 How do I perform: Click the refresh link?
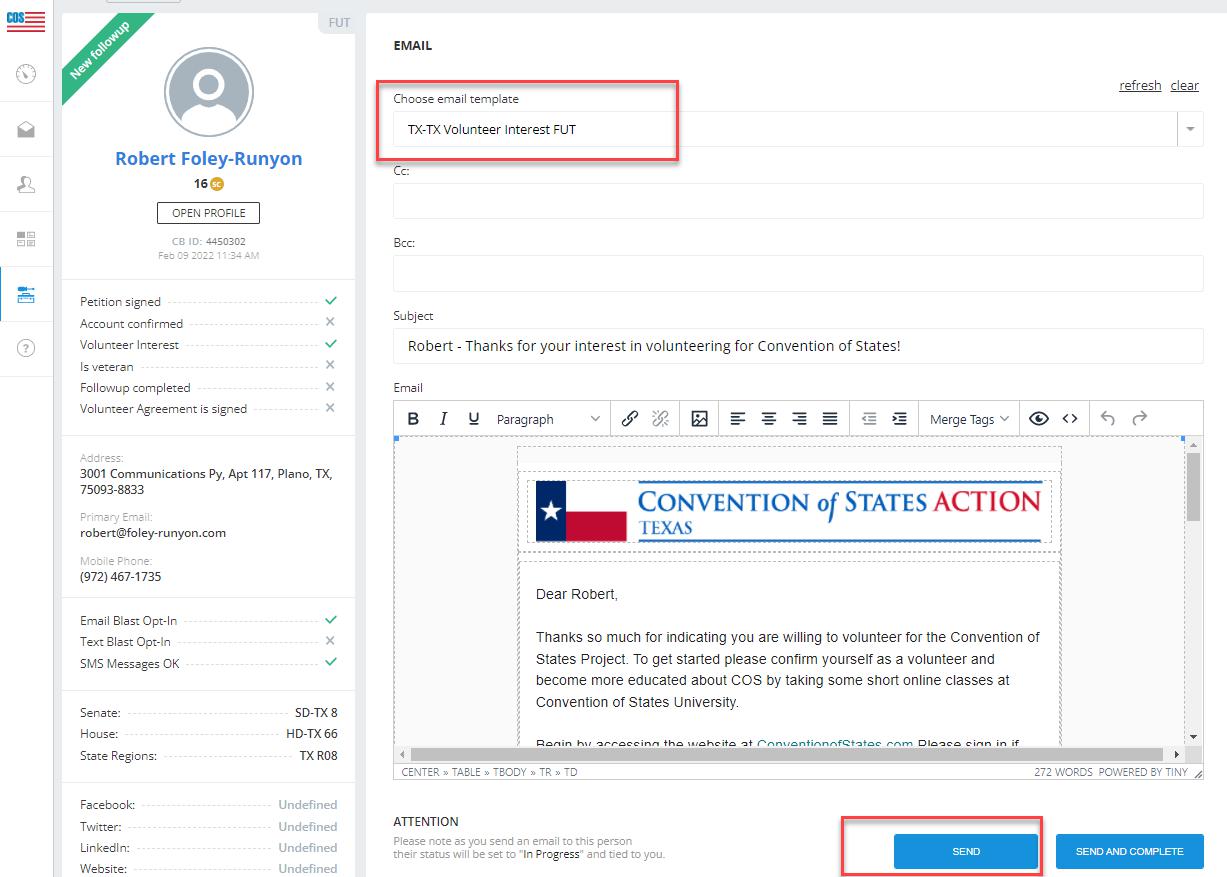[x=1140, y=86]
